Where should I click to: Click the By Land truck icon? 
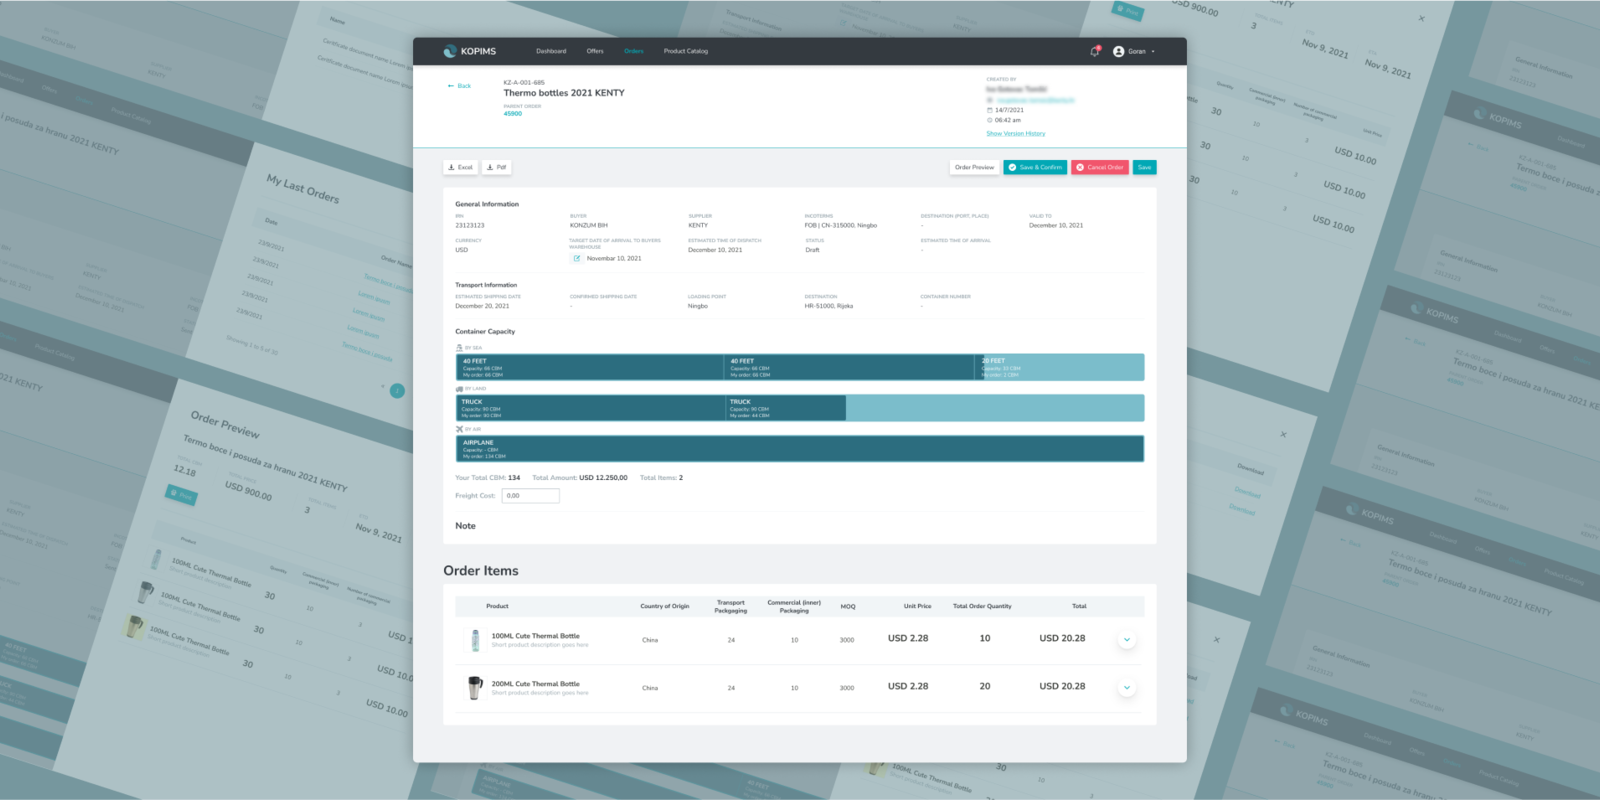459,389
